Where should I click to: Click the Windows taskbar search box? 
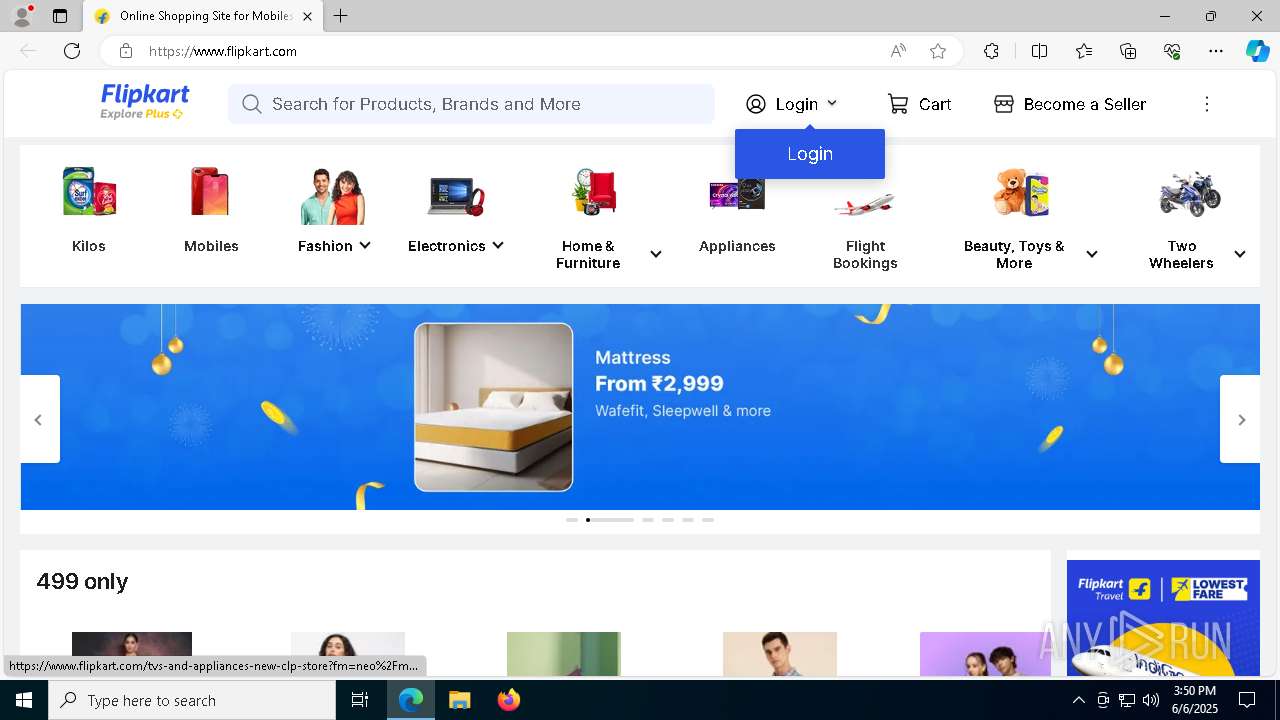pos(192,700)
